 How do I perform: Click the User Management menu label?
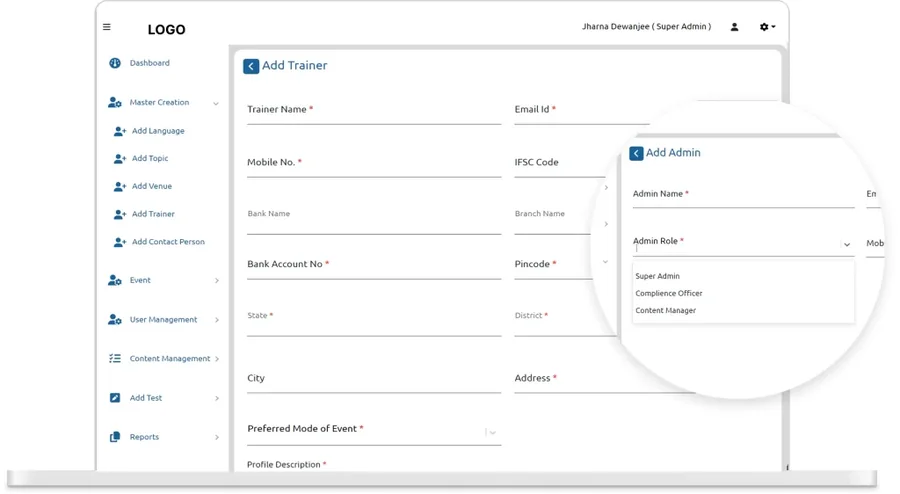[x=163, y=320]
